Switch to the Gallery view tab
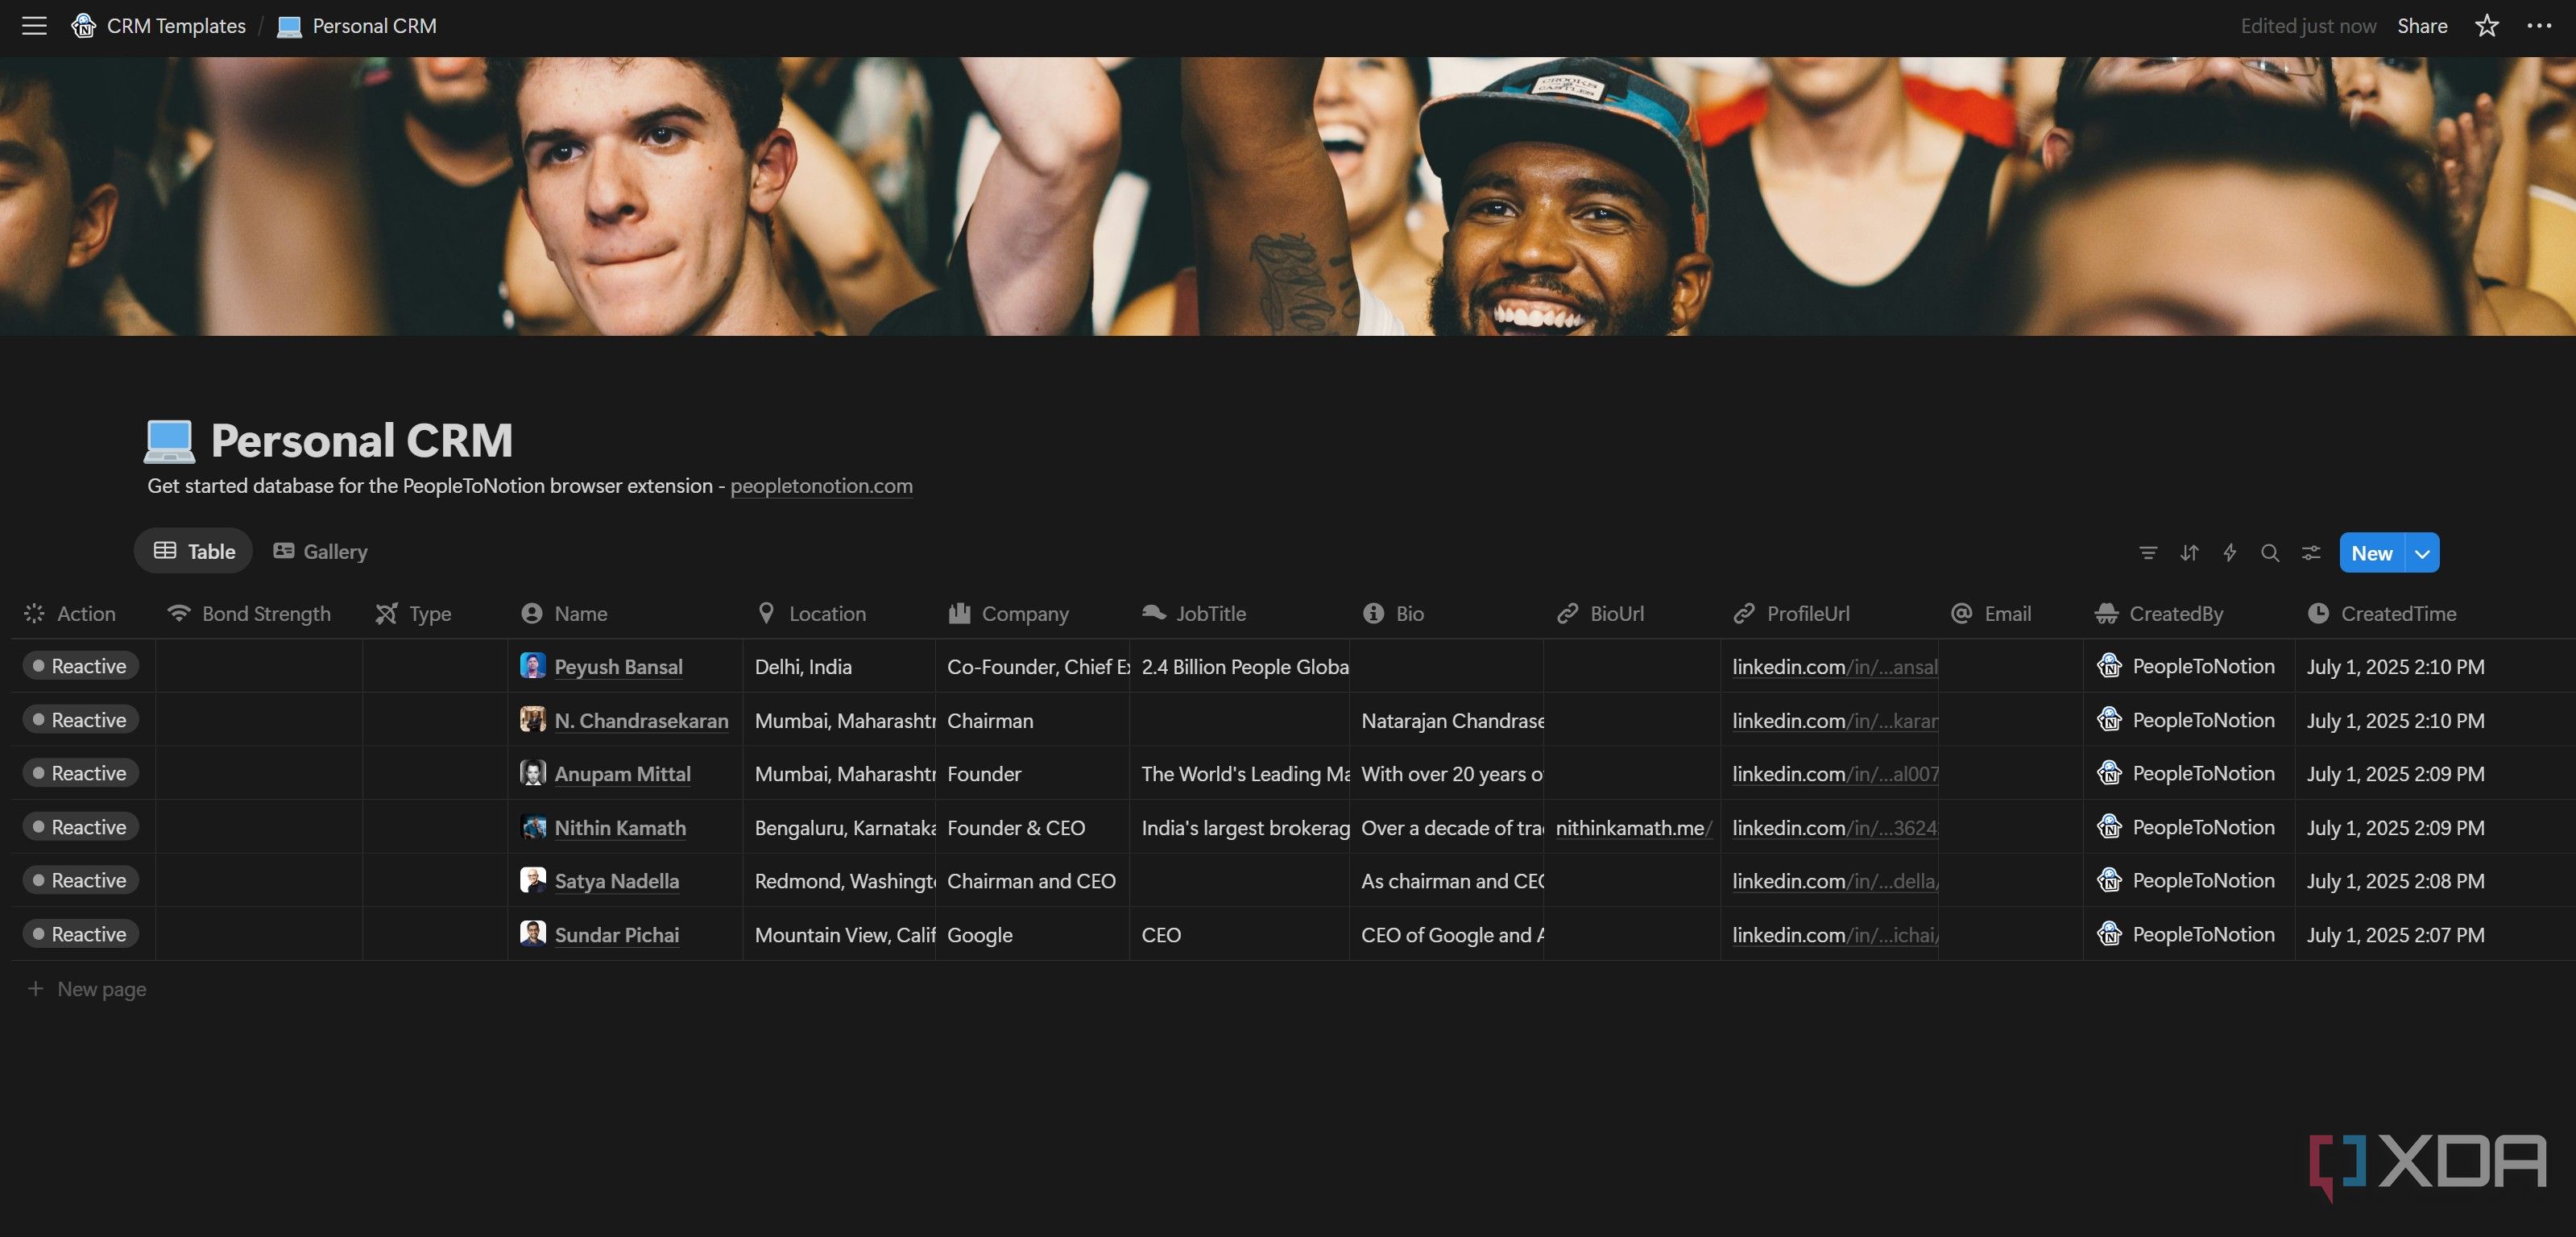2576x1237 pixels. click(320, 551)
